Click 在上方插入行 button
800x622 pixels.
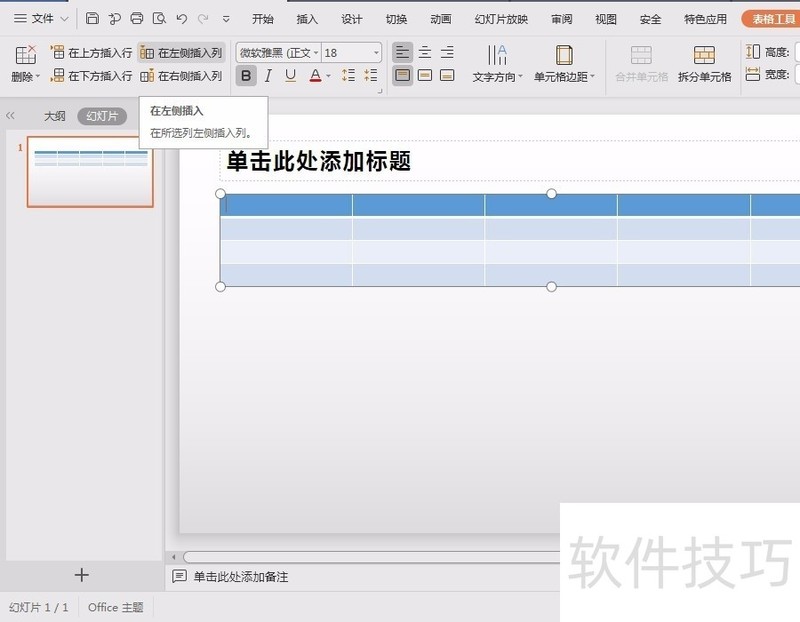(x=91, y=52)
